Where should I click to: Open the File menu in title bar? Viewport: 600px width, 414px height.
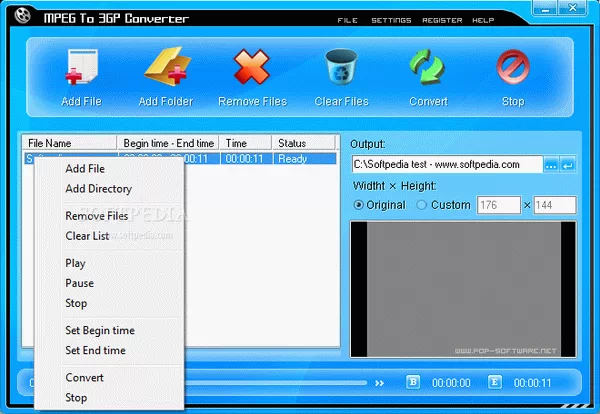pos(347,20)
